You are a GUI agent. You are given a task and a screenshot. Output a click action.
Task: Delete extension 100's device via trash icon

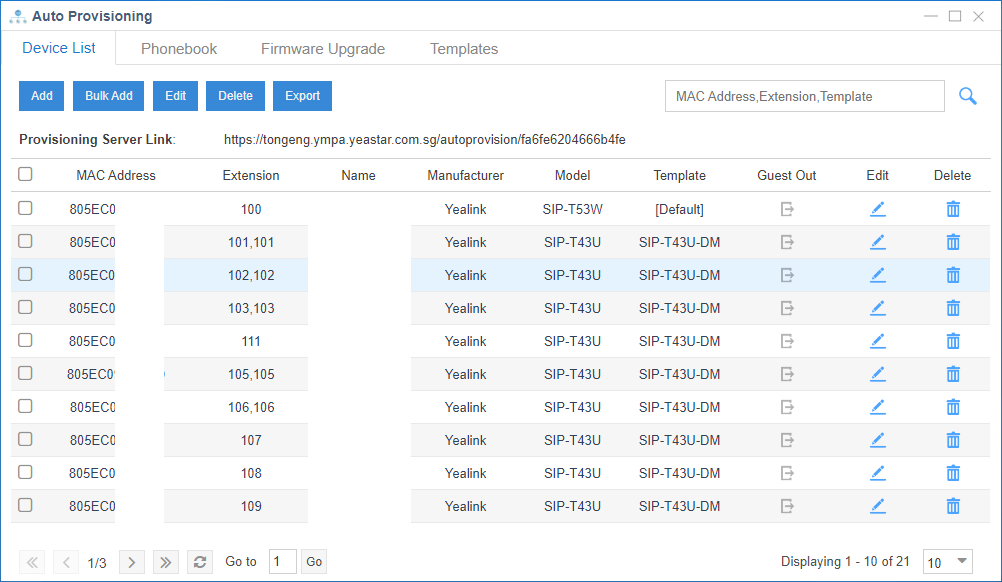951,209
